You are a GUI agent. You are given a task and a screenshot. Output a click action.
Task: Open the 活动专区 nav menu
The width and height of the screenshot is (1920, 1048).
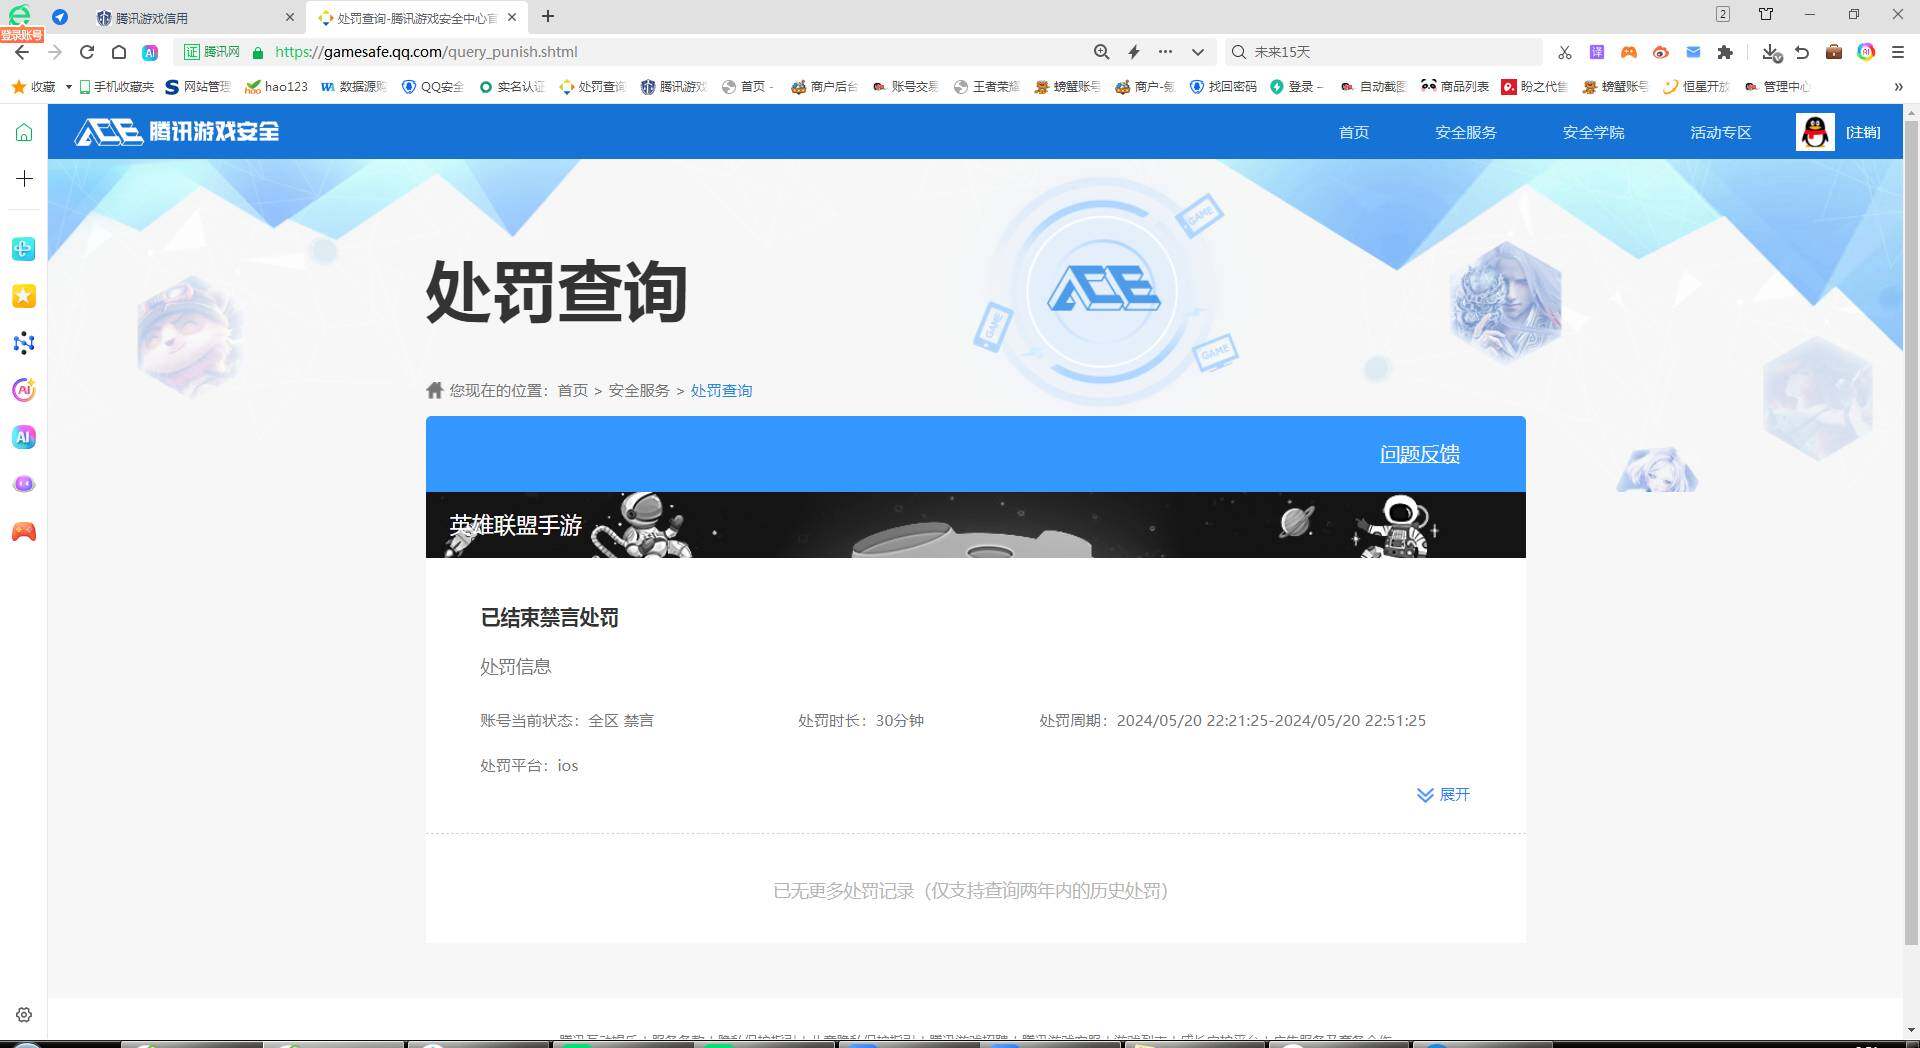1720,132
